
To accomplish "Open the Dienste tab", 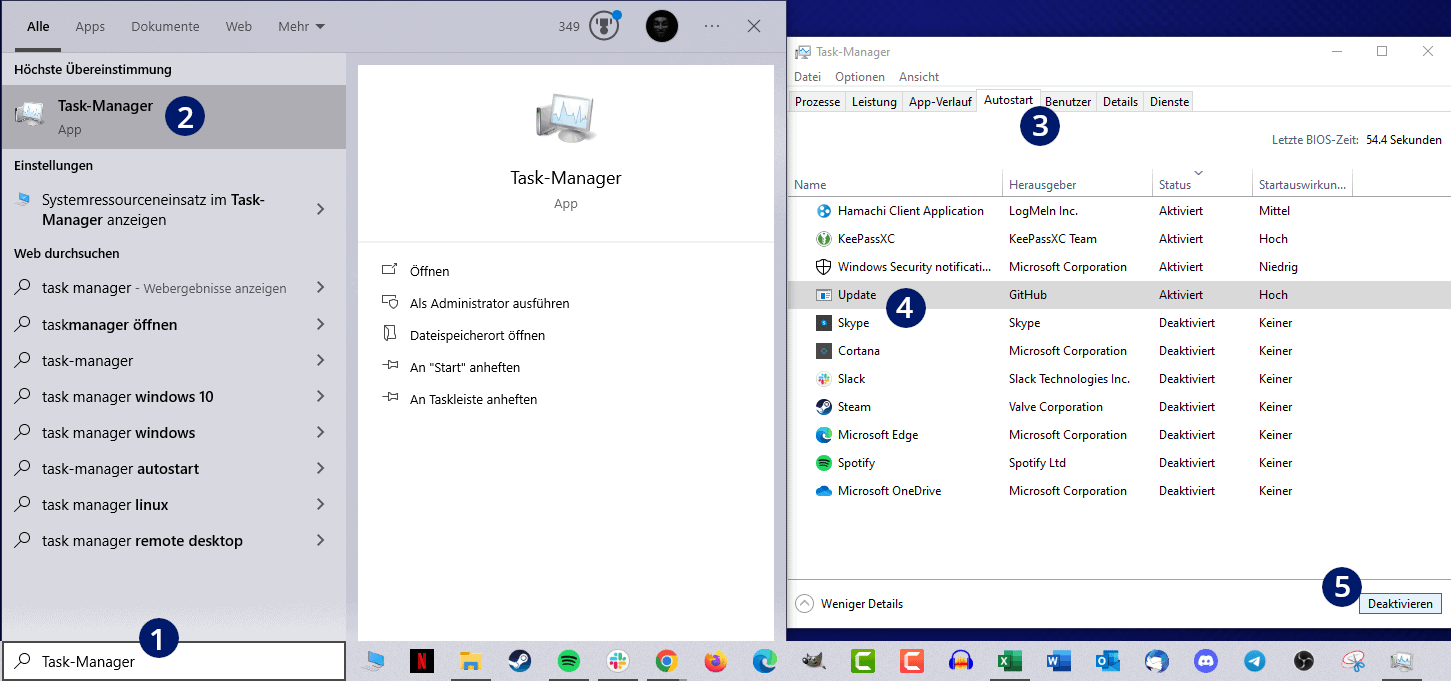I will (x=1169, y=102).
